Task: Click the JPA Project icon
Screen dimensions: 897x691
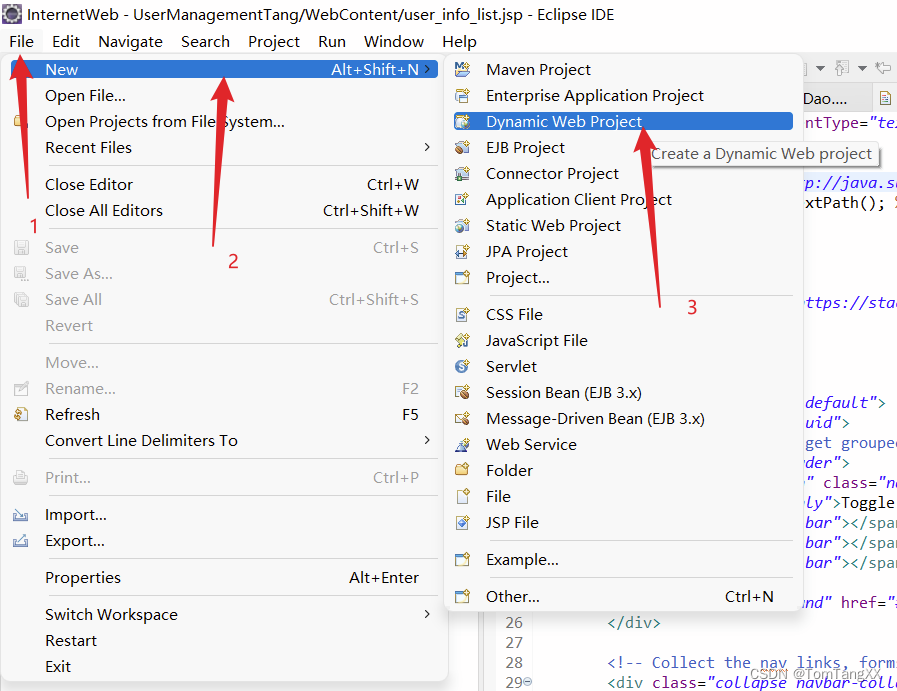Action: click(462, 251)
